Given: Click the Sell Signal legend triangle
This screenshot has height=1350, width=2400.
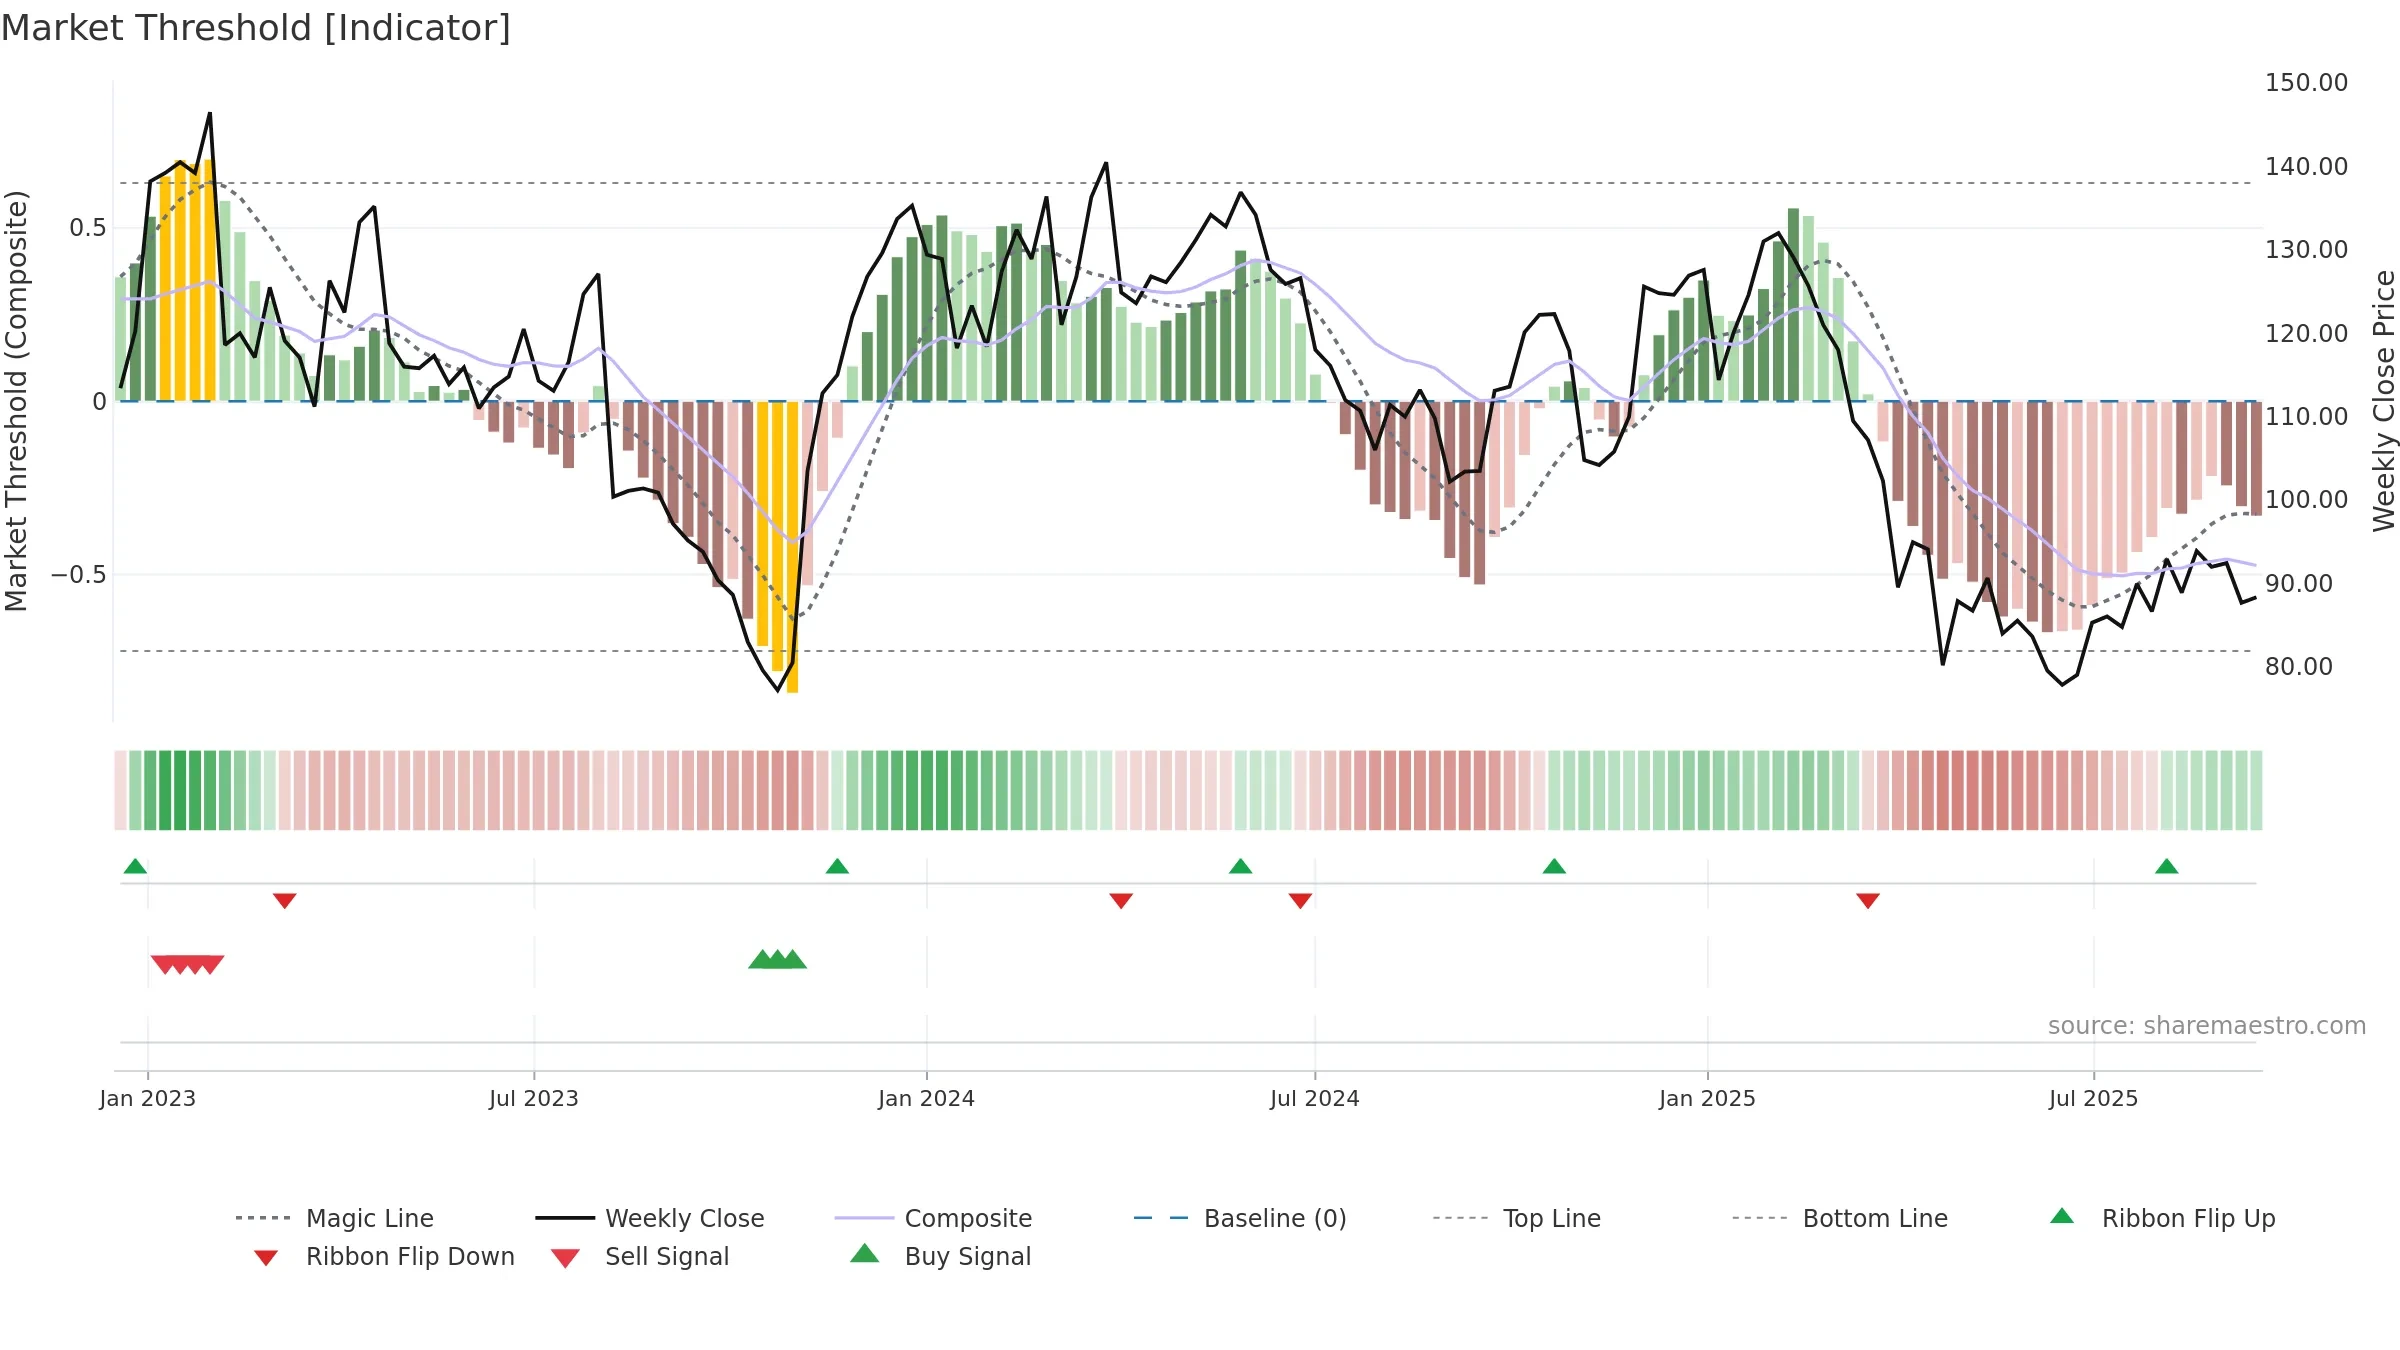Looking at the screenshot, I should tap(565, 1258).
